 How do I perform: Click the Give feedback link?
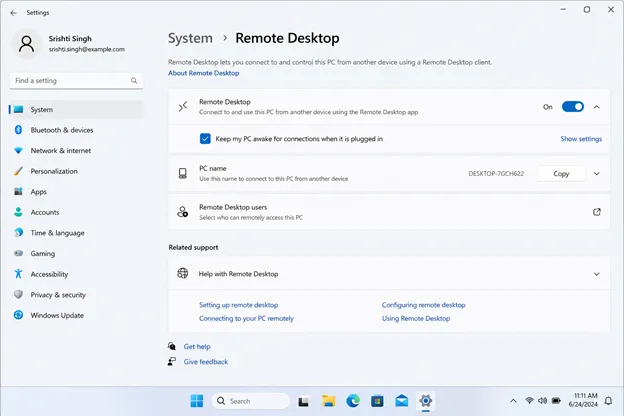(206, 361)
